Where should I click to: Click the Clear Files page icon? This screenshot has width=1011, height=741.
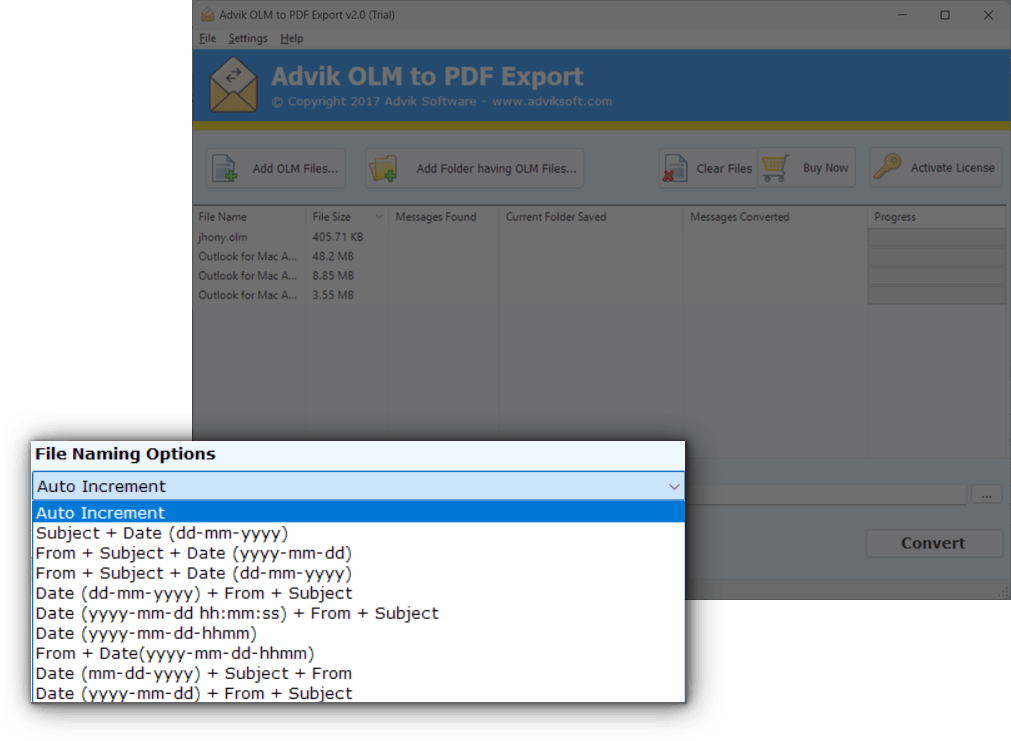(x=674, y=168)
